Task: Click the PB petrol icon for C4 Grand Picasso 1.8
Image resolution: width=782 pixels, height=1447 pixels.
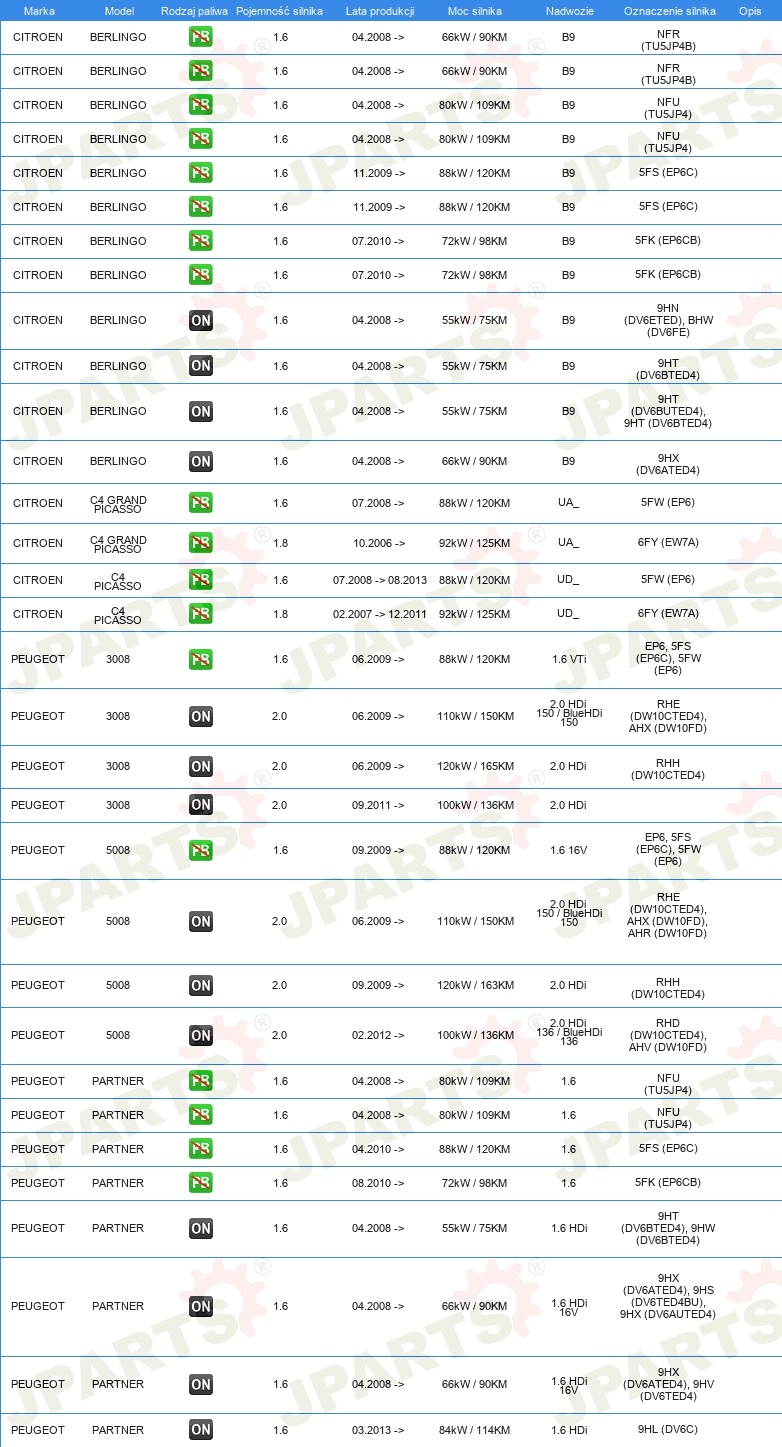Action: click(201, 543)
